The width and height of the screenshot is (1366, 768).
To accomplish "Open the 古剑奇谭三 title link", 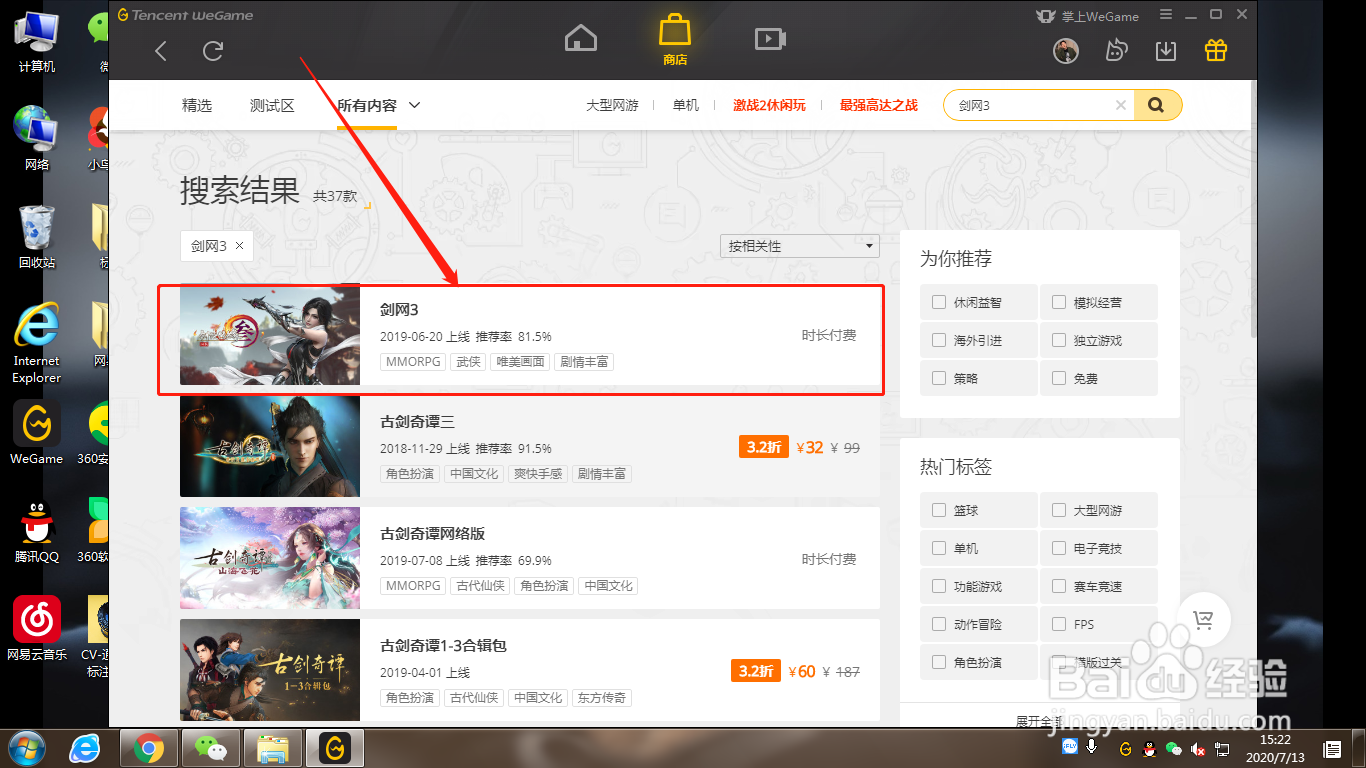I will click(417, 422).
